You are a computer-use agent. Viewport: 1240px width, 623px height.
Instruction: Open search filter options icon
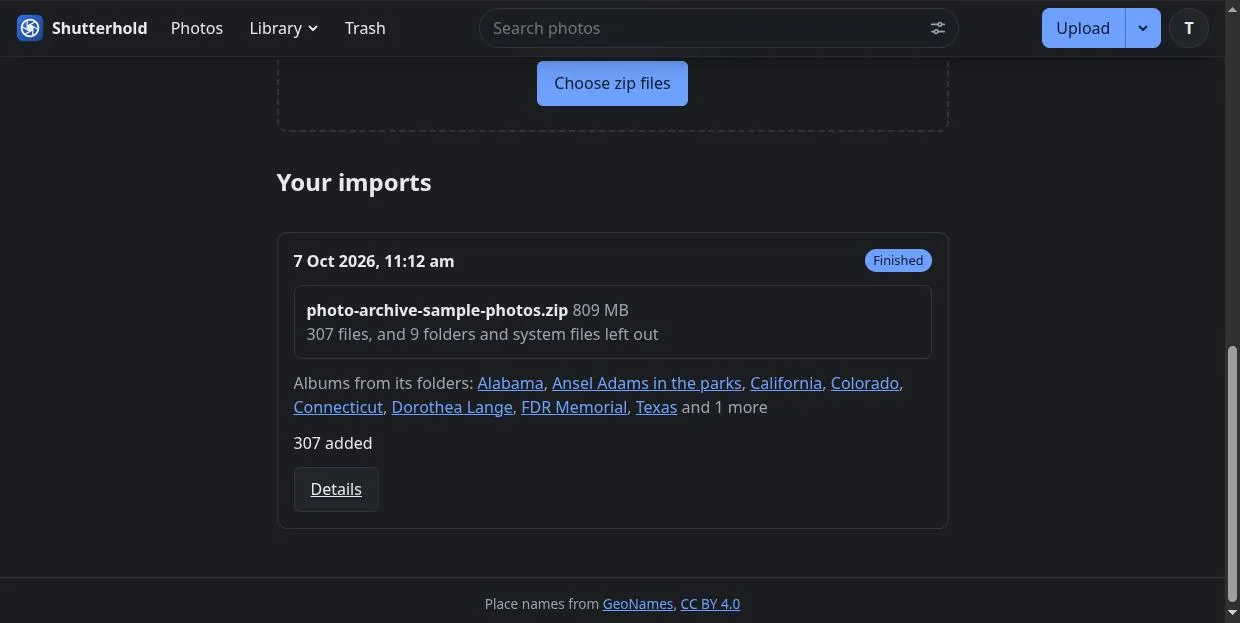pos(937,28)
